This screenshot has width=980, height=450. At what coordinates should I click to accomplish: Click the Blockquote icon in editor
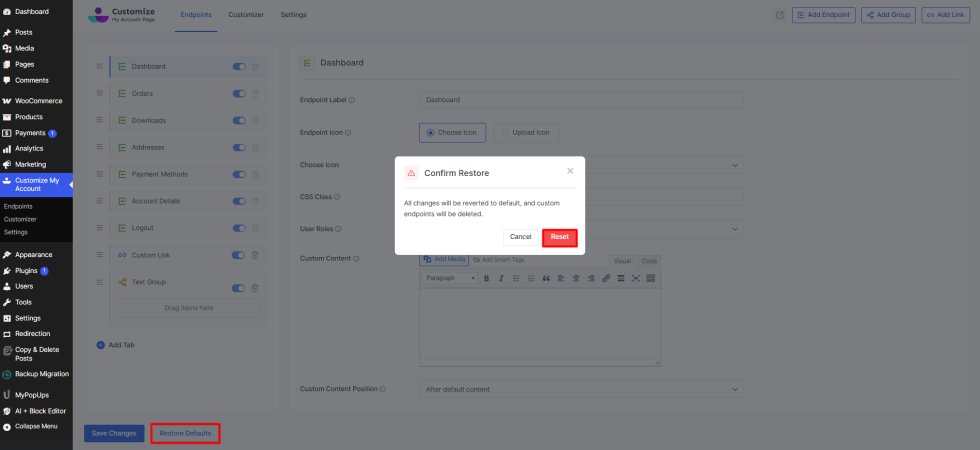[x=546, y=278]
